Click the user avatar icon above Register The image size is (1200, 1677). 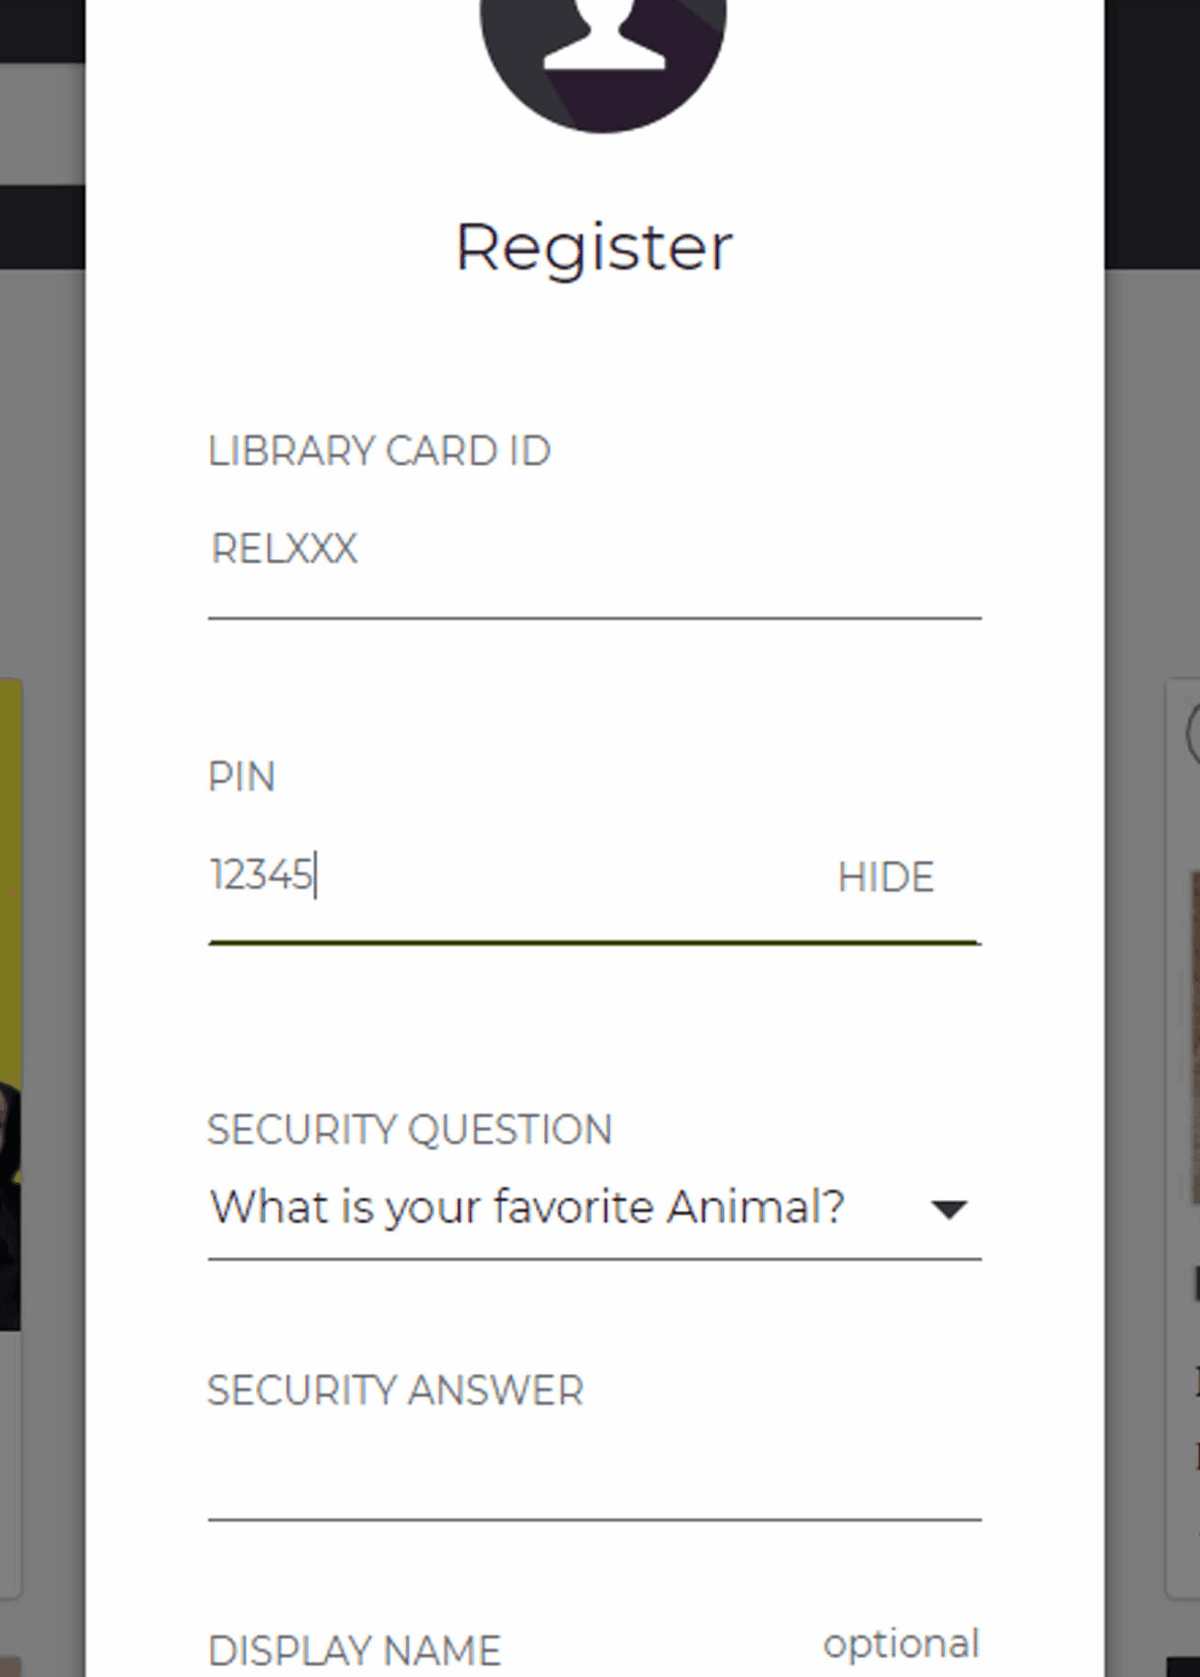click(x=603, y=50)
